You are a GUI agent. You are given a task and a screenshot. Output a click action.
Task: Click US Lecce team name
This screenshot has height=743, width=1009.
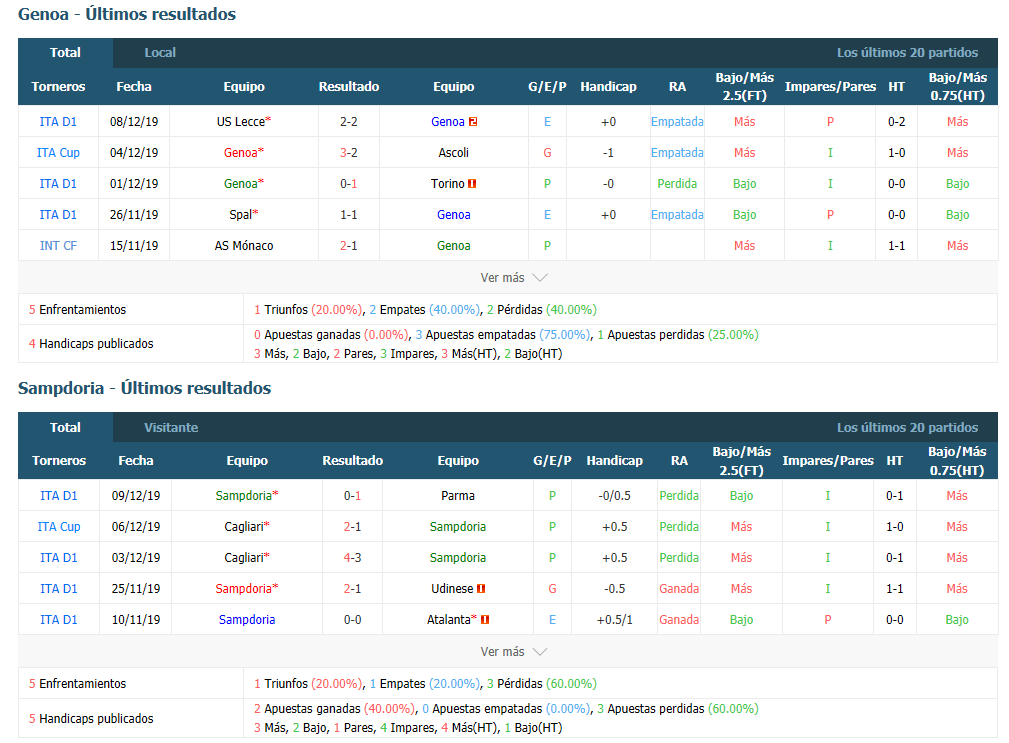click(x=241, y=122)
